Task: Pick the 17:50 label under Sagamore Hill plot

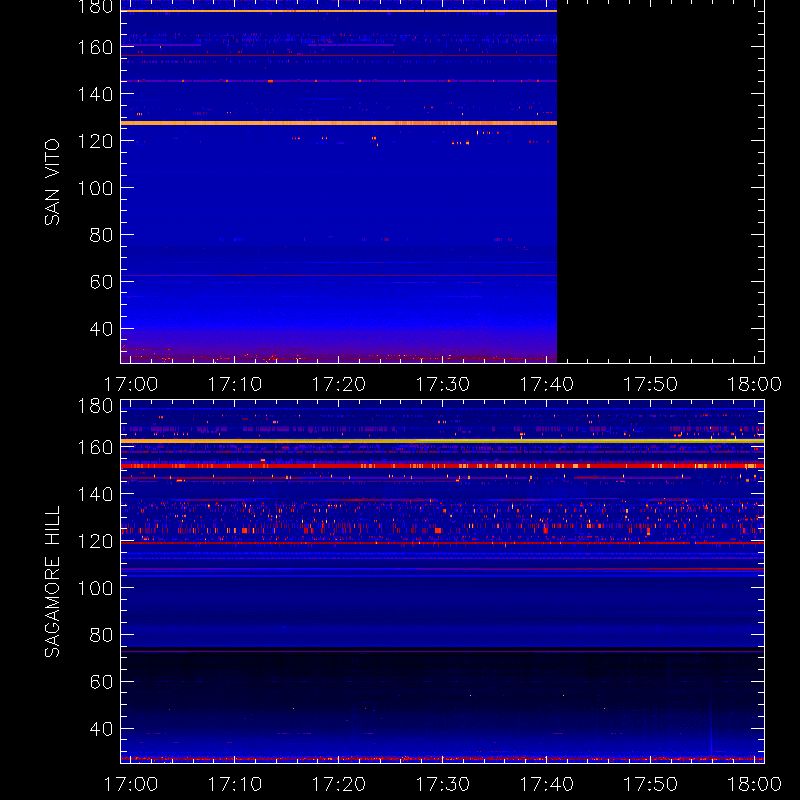Action: click(651, 784)
